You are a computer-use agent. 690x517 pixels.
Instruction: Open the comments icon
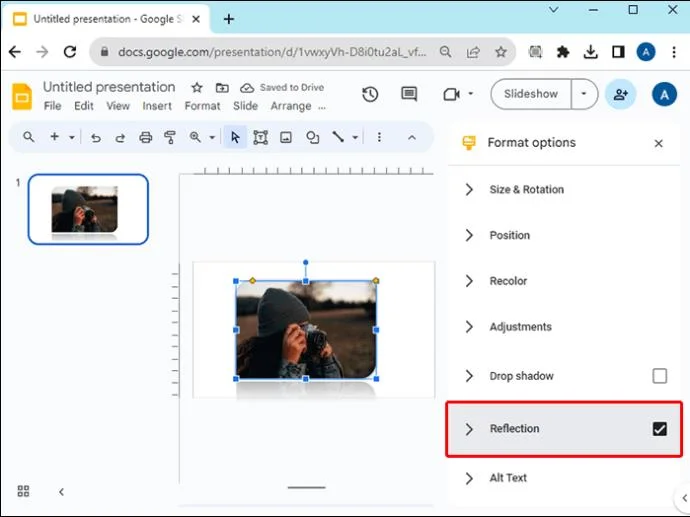409,94
